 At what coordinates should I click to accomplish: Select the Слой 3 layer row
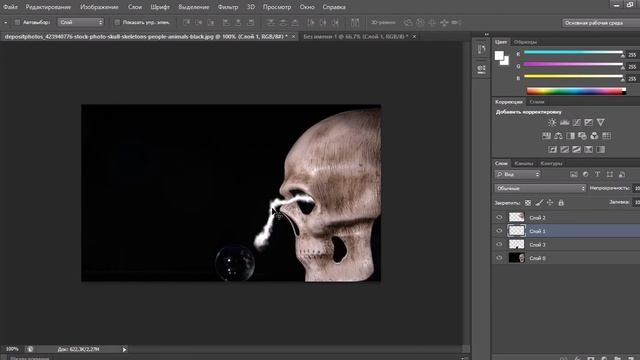[x=566, y=244]
